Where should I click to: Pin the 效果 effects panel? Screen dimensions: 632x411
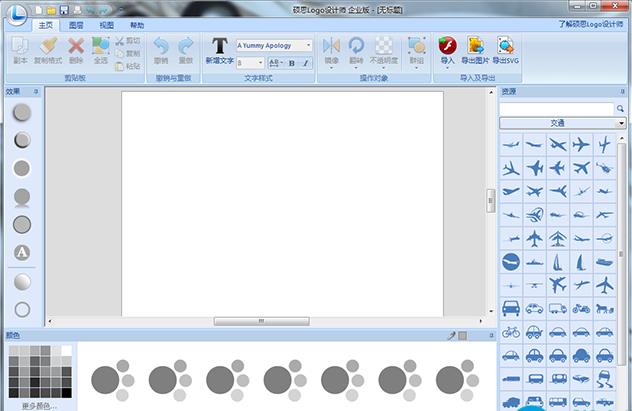pyautogui.click(x=36, y=92)
